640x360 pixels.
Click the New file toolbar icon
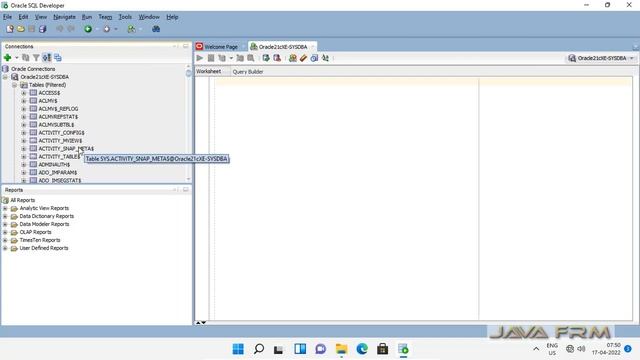[10, 29]
